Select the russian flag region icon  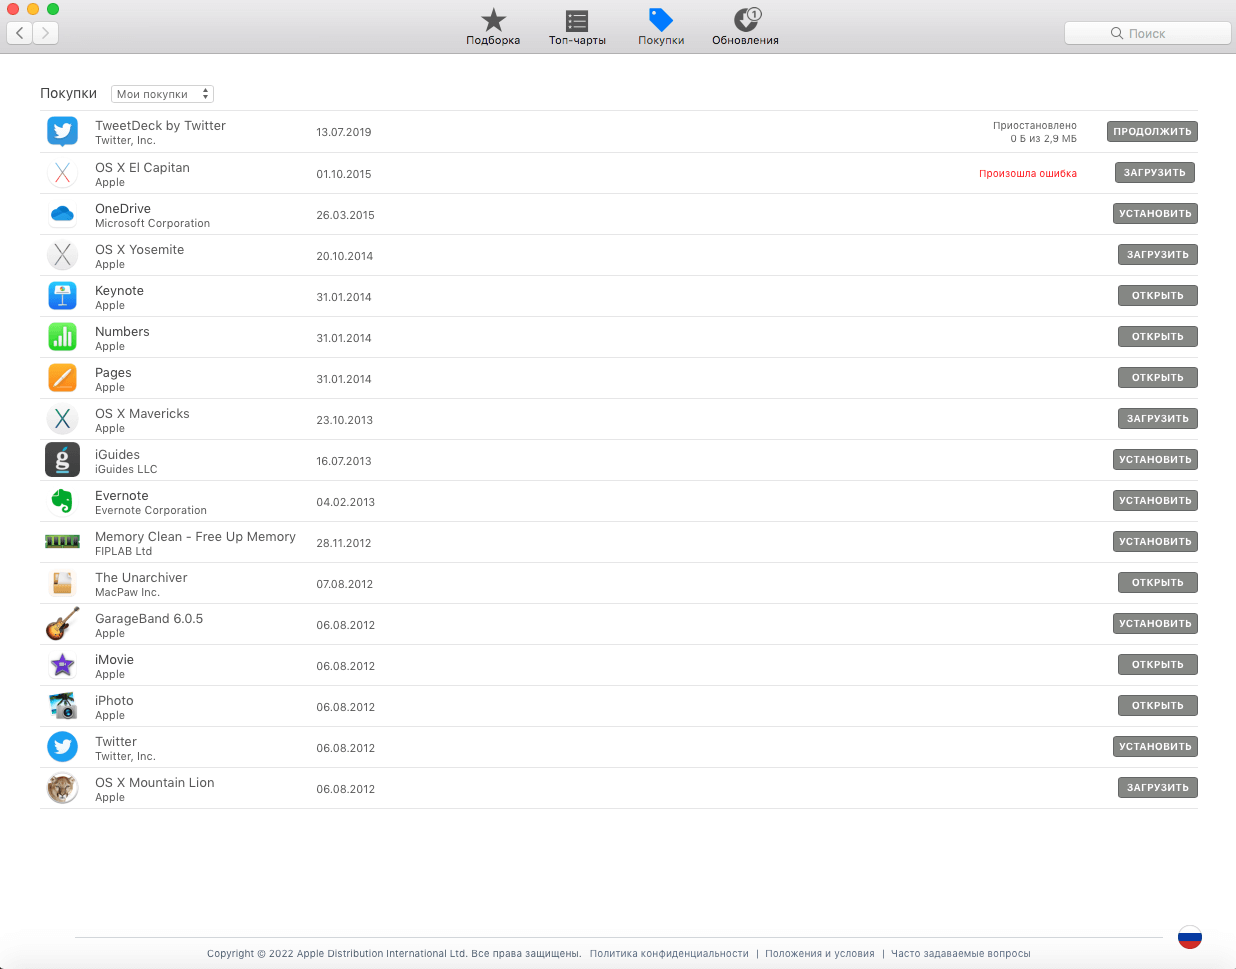point(1189,938)
